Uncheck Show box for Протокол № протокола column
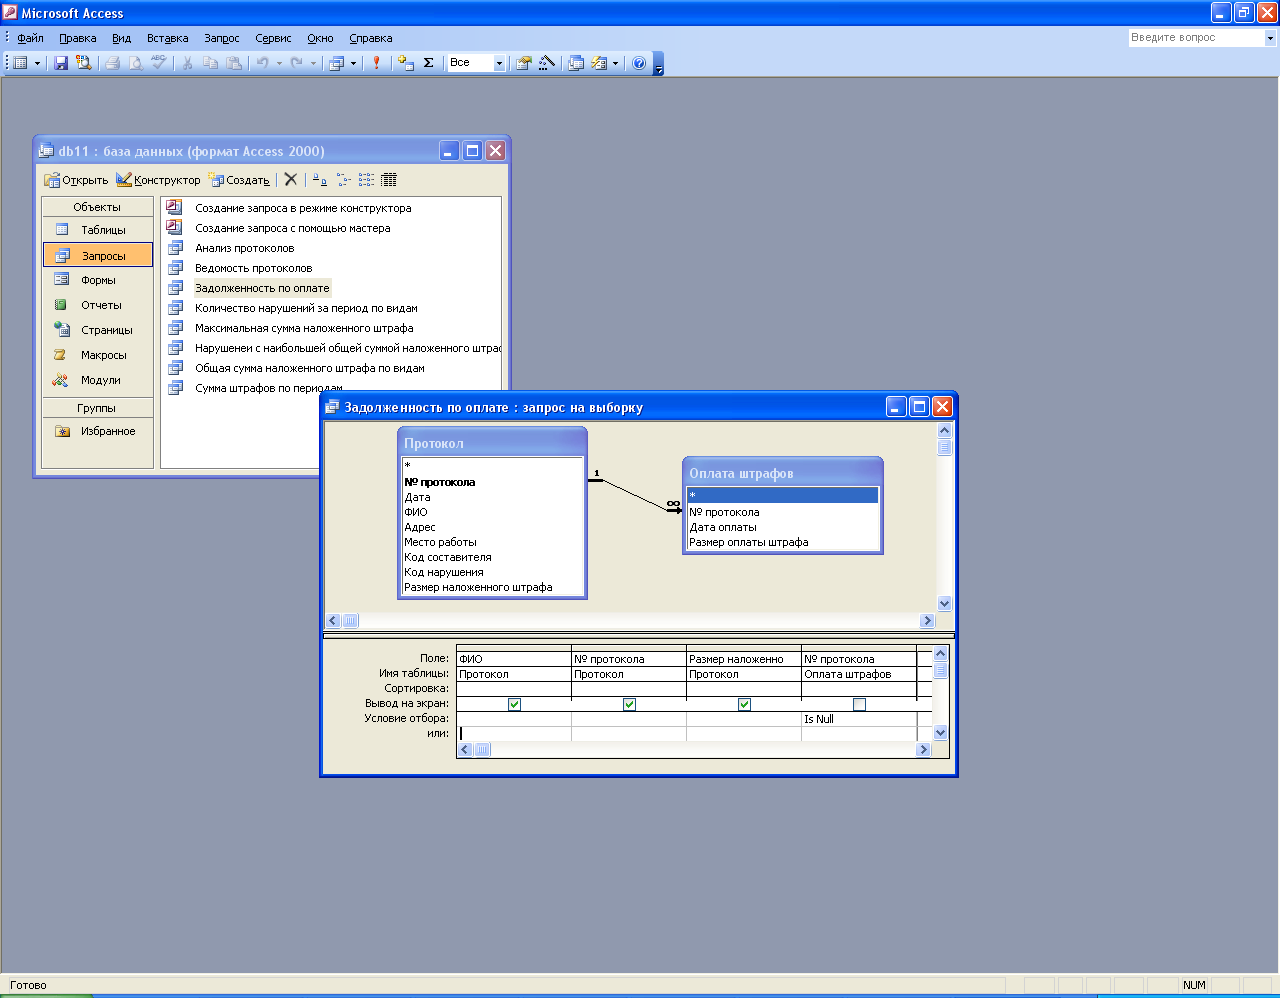 tap(629, 704)
